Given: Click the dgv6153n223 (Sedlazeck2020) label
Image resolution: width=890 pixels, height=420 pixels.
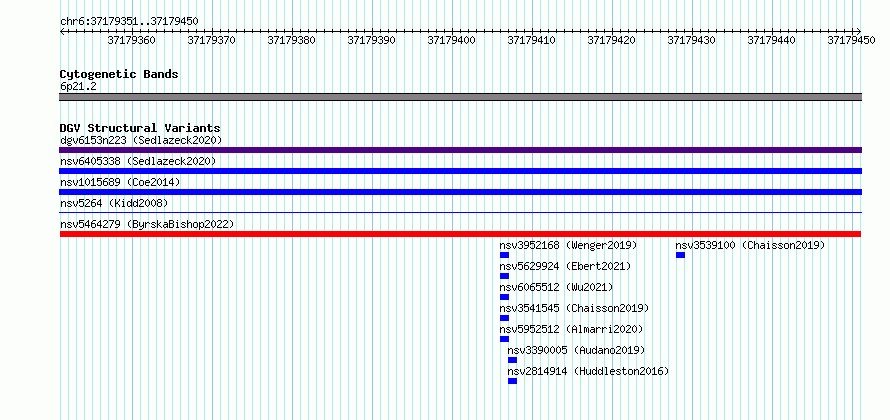Looking at the screenshot, I should point(141,140).
